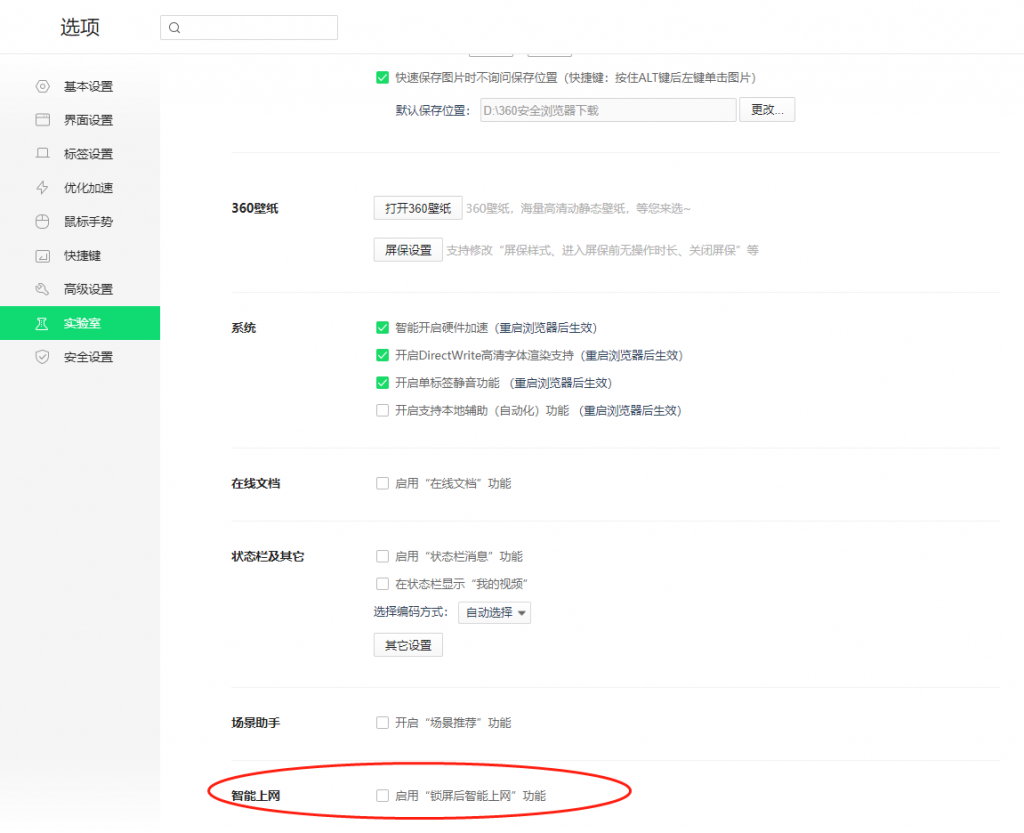This screenshot has height=833, width=1024.
Task: Switch to 标签设置 section
Action: pyautogui.click(x=80, y=154)
